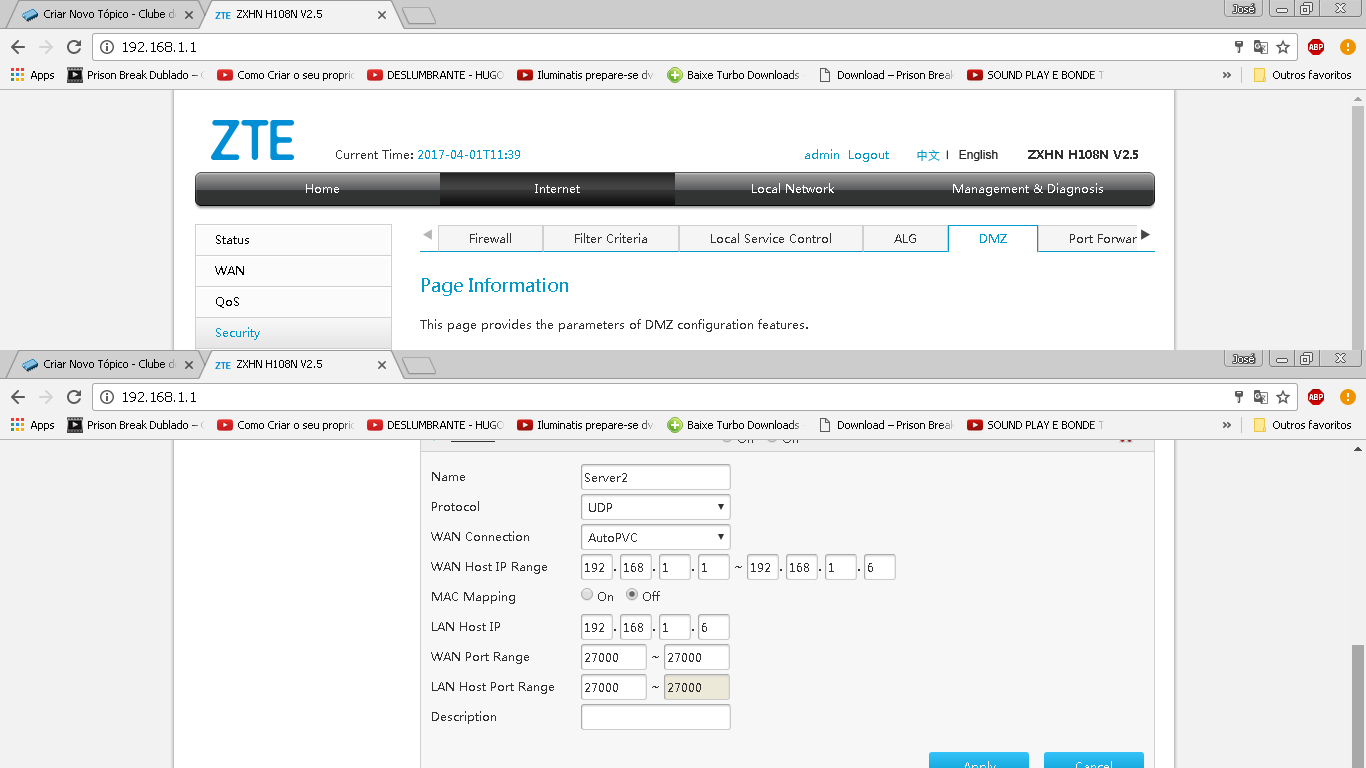Switch to Criar Novo Tópico tab upper window
The image size is (1366, 768).
(104, 15)
